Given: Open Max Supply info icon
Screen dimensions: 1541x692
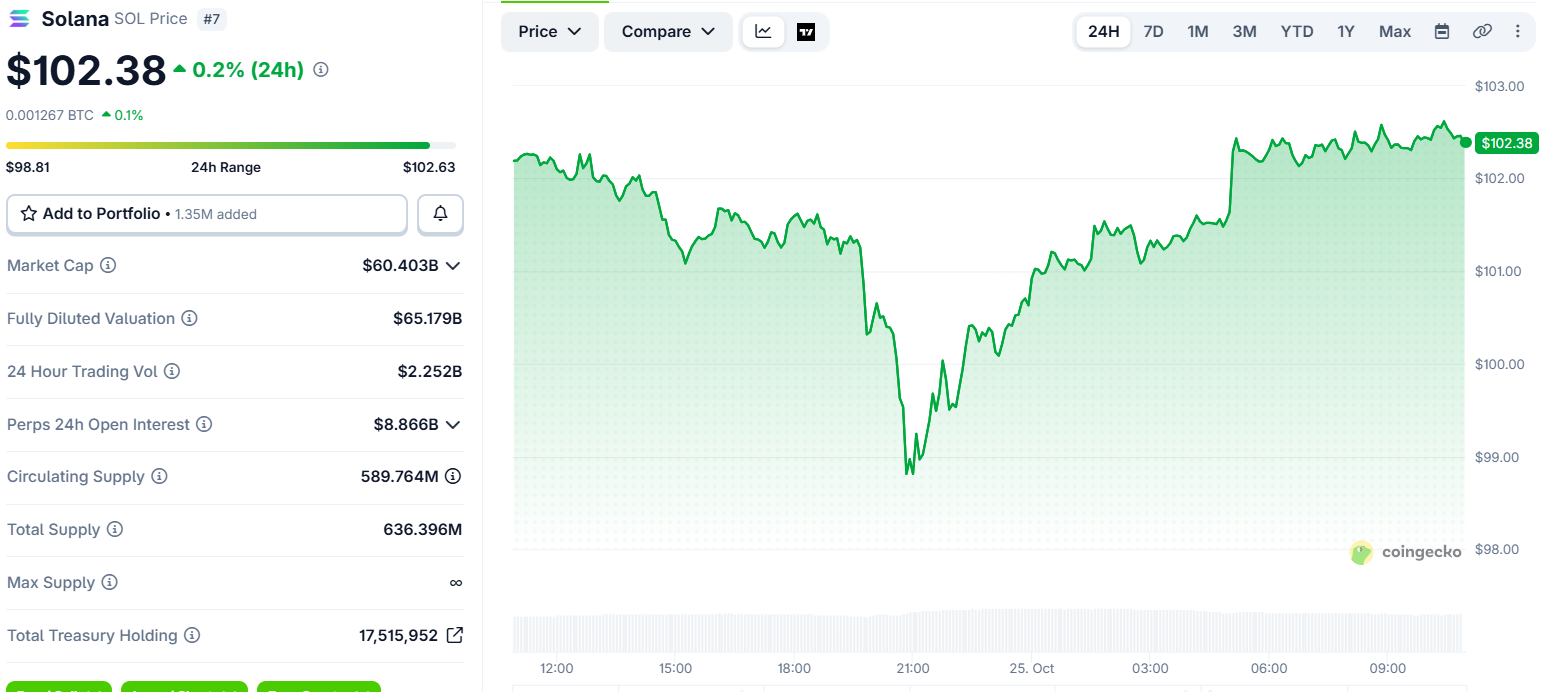Looking at the screenshot, I should [110, 583].
